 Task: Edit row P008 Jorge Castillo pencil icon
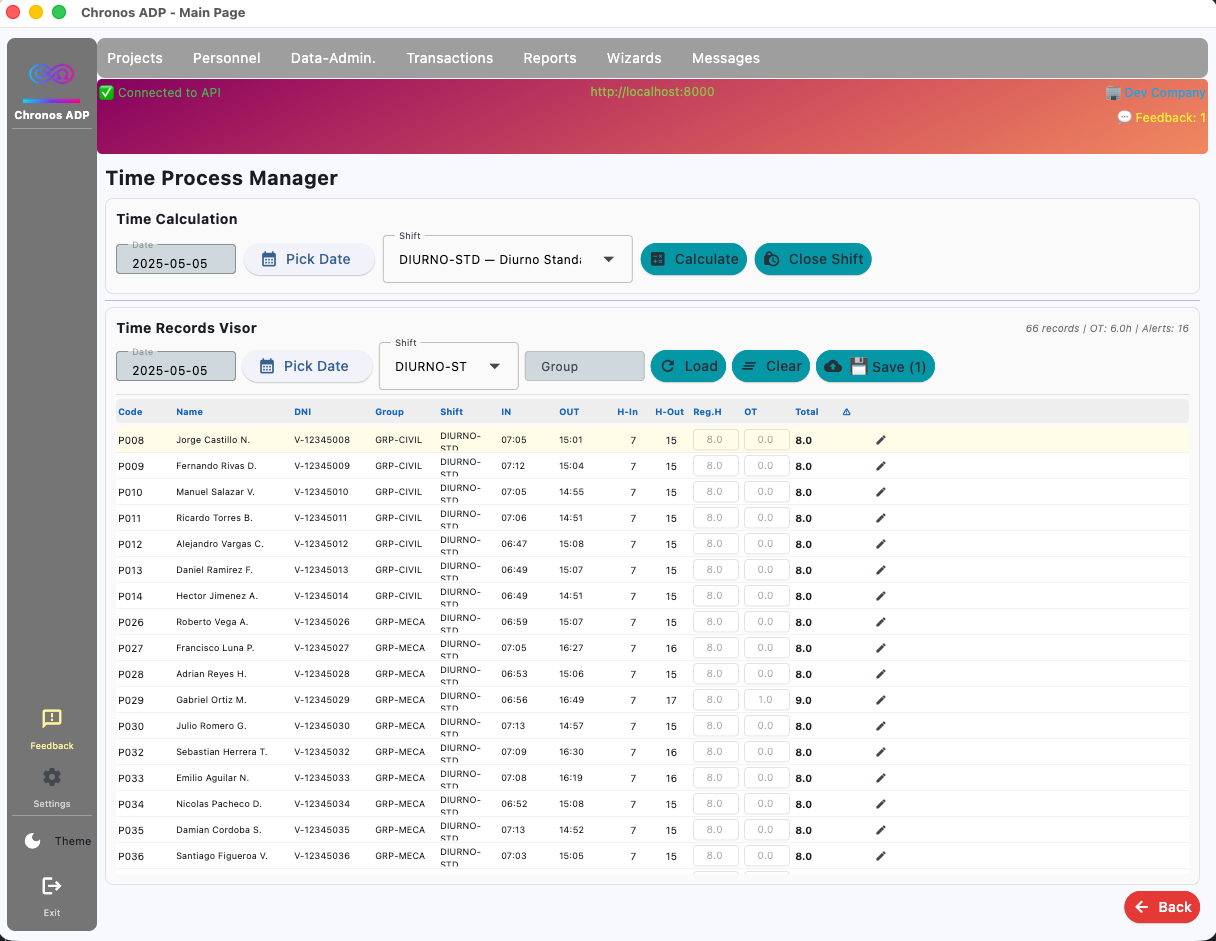tap(881, 440)
